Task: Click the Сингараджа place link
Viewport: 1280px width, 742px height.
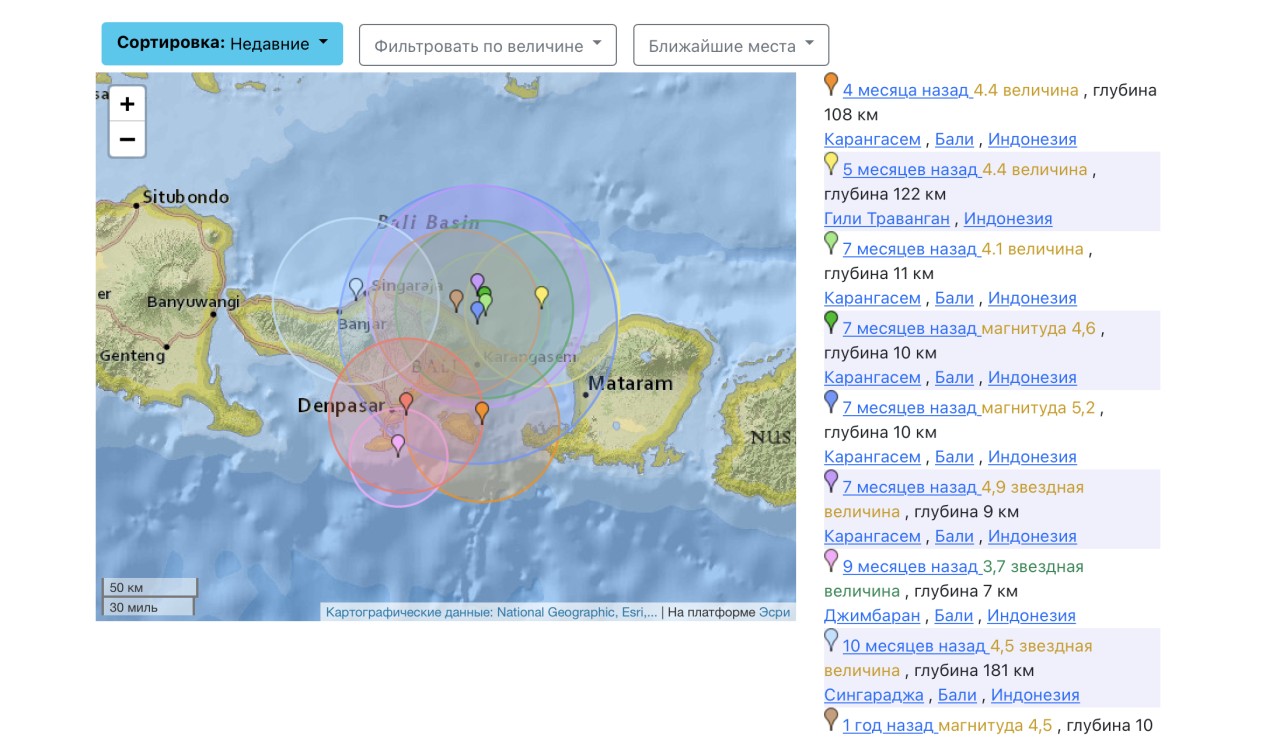Action: coord(876,695)
